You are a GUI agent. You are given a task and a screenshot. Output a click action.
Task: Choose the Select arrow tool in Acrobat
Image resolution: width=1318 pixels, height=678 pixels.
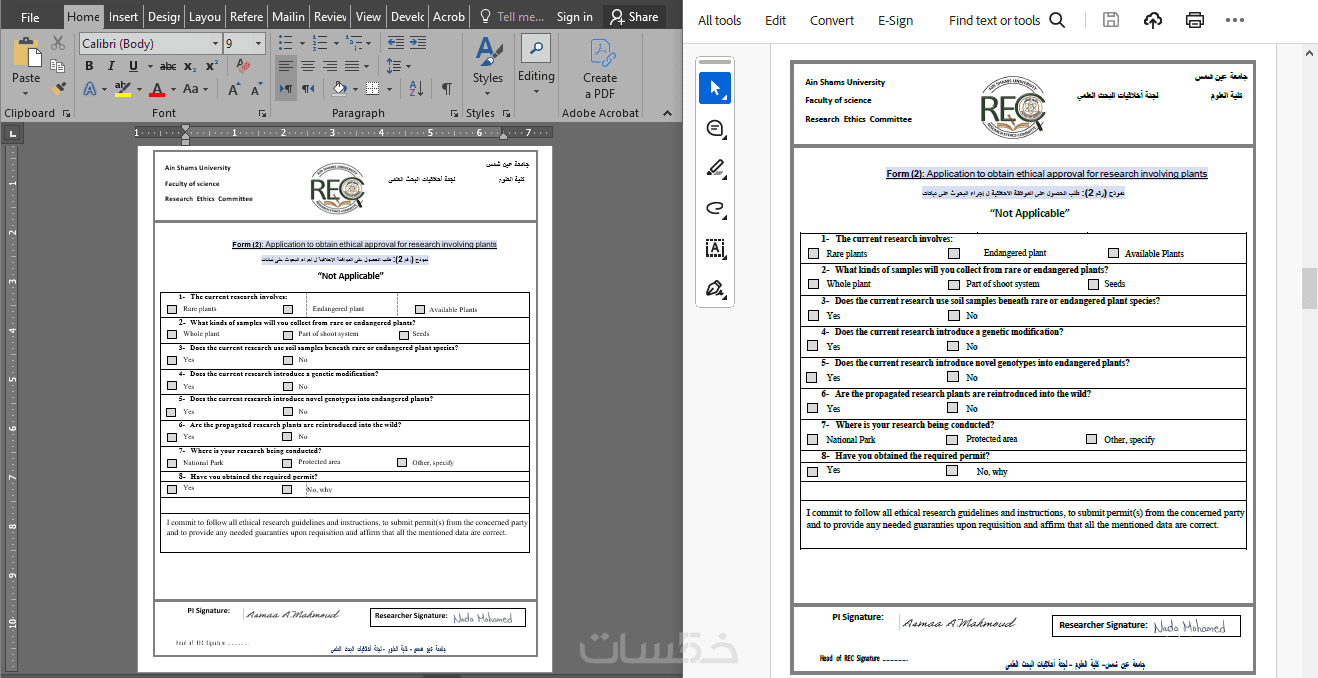(x=715, y=88)
